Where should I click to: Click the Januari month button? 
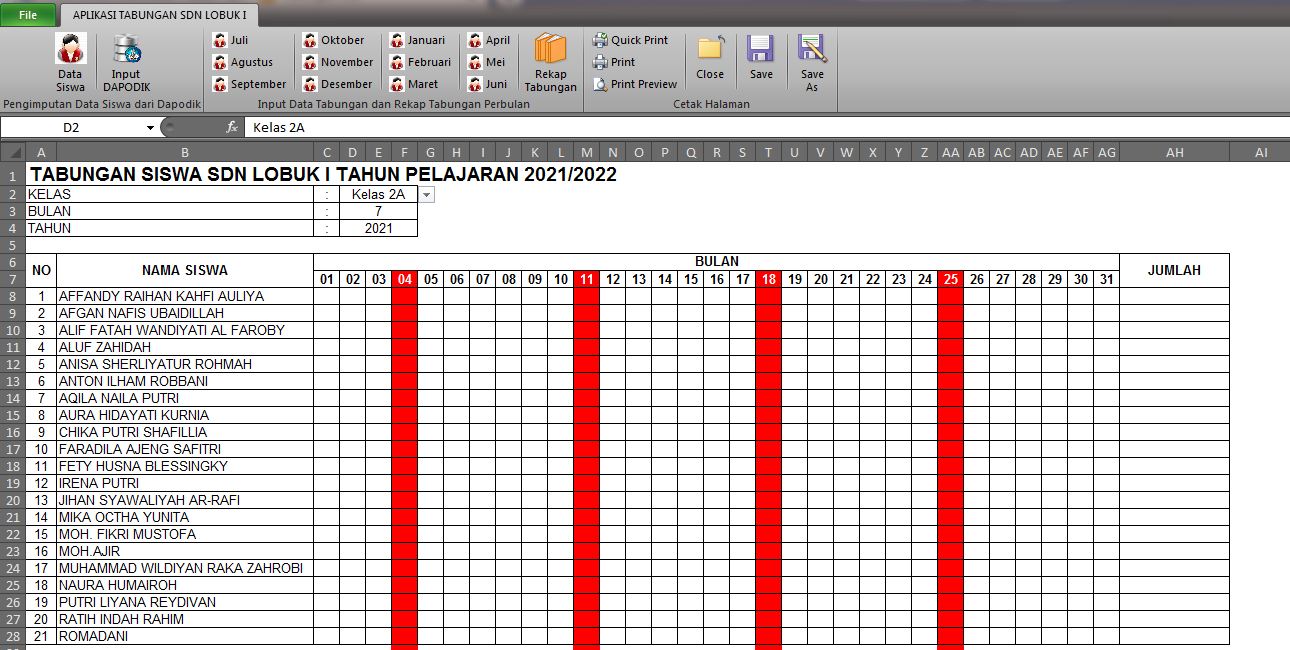coord(419,40)
